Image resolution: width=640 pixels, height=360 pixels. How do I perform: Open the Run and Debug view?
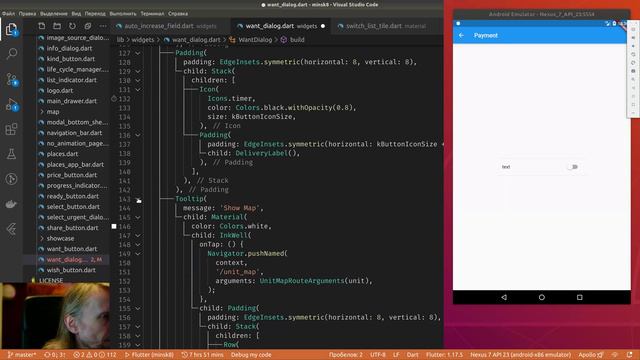[11, 104]
